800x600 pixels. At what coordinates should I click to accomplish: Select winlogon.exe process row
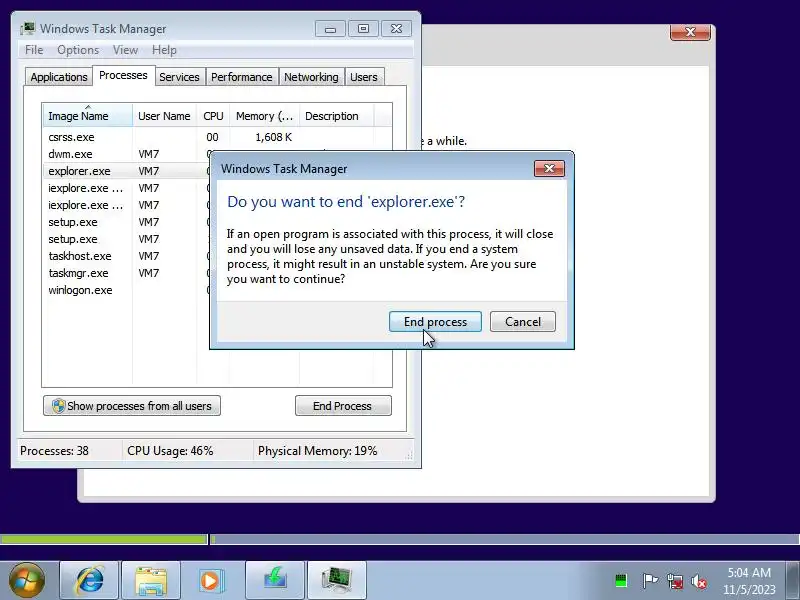click(127, 290)
